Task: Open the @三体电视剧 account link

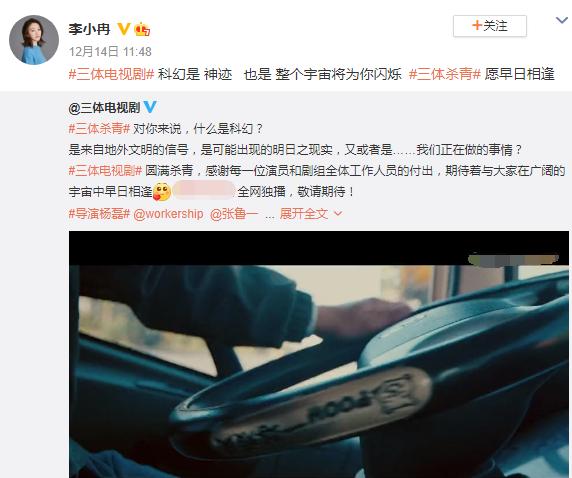Action: (x=104, y=107)
